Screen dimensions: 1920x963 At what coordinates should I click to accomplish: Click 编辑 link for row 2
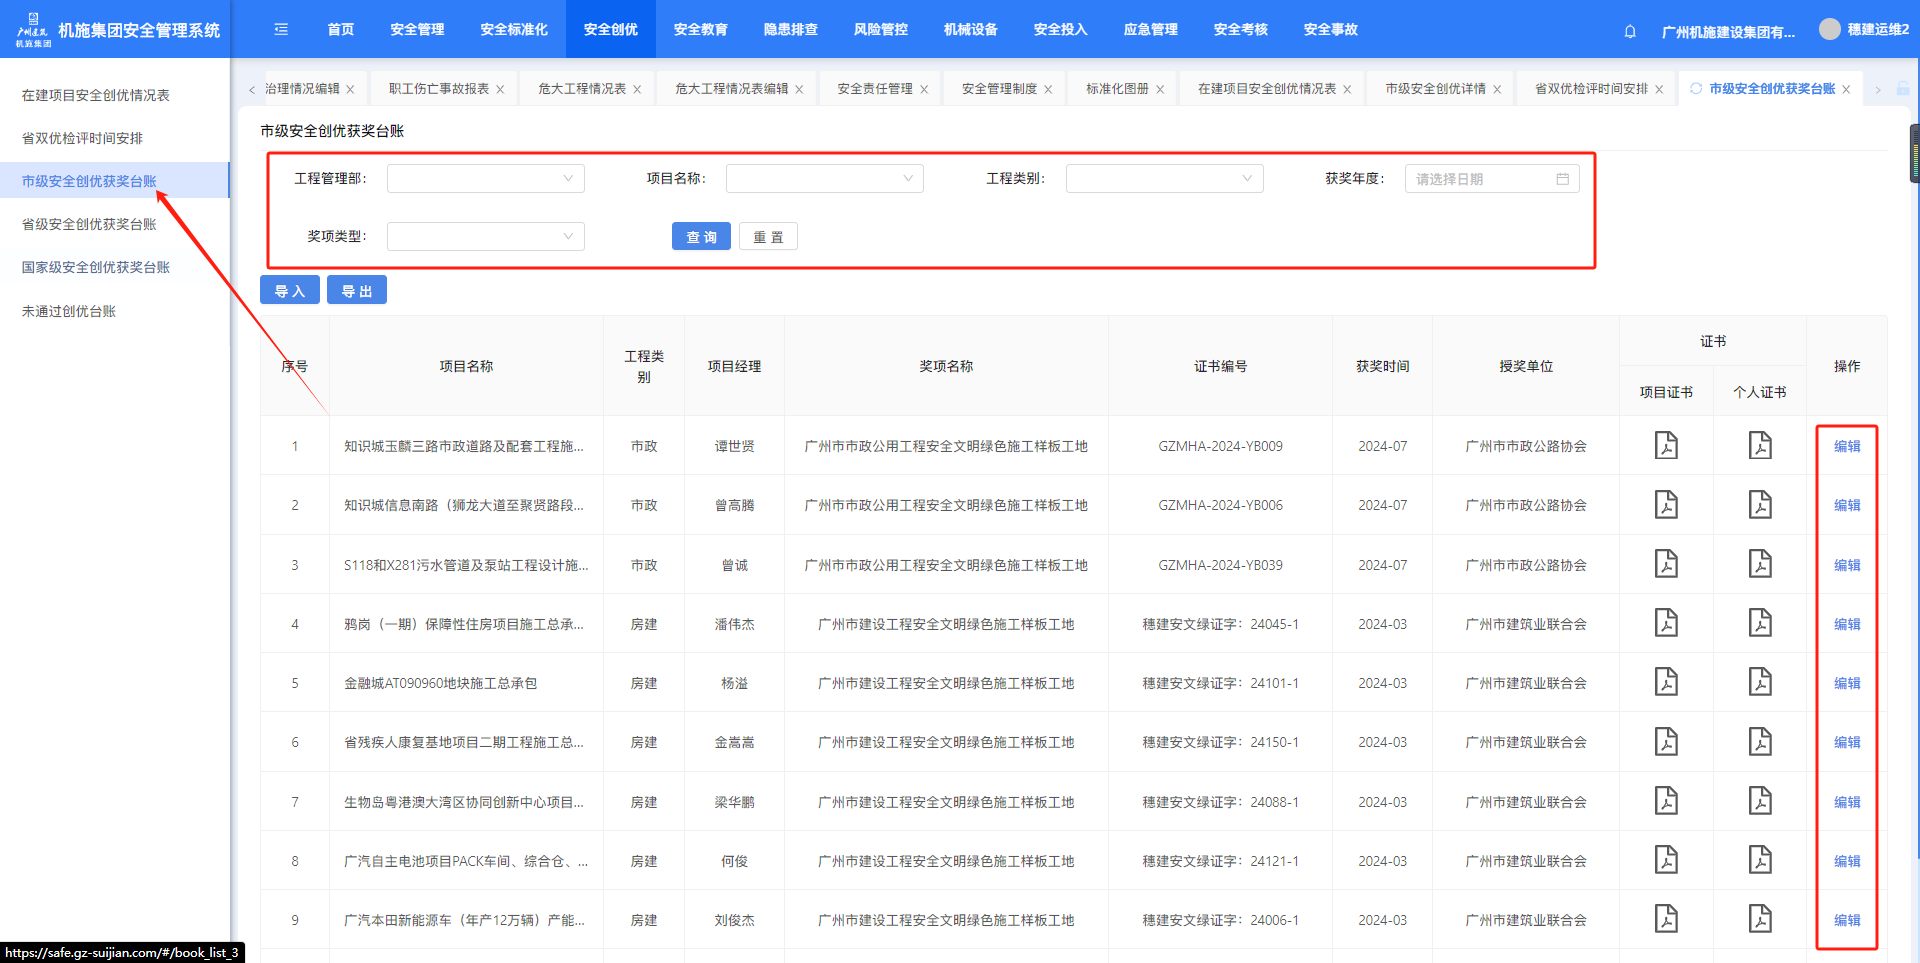click(x=1847, y=505)
